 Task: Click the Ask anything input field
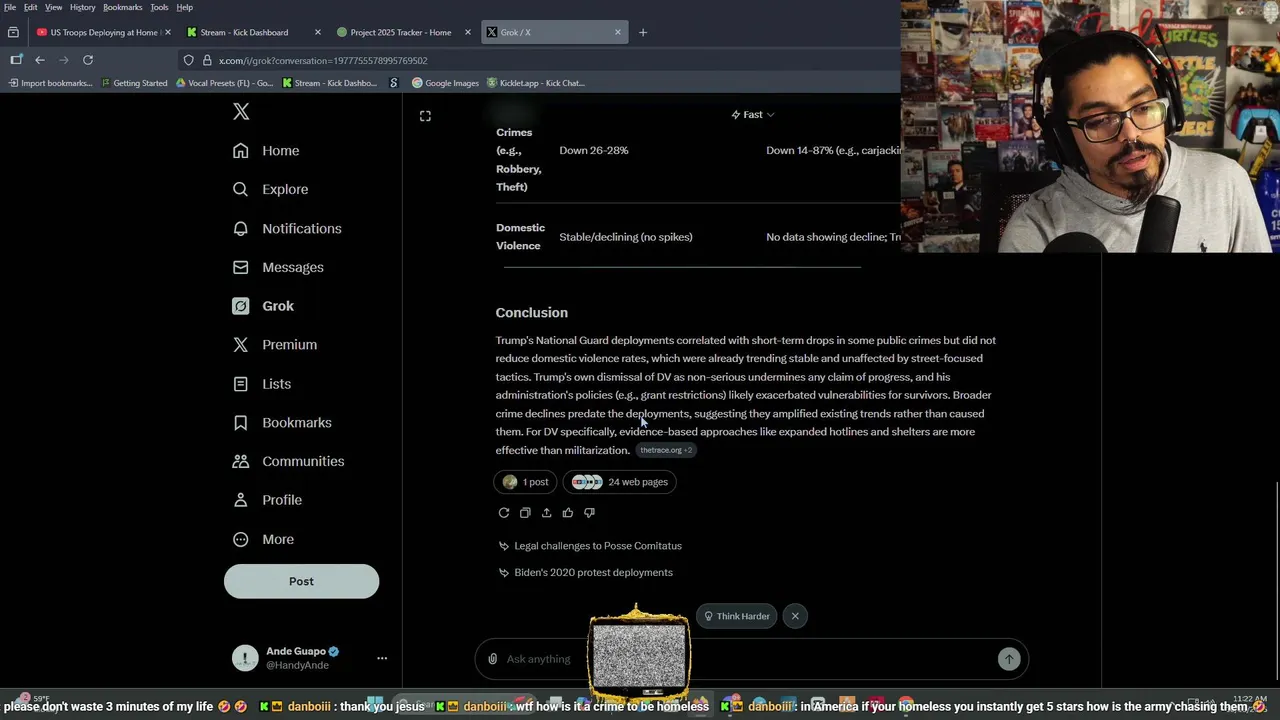(750, 659)
